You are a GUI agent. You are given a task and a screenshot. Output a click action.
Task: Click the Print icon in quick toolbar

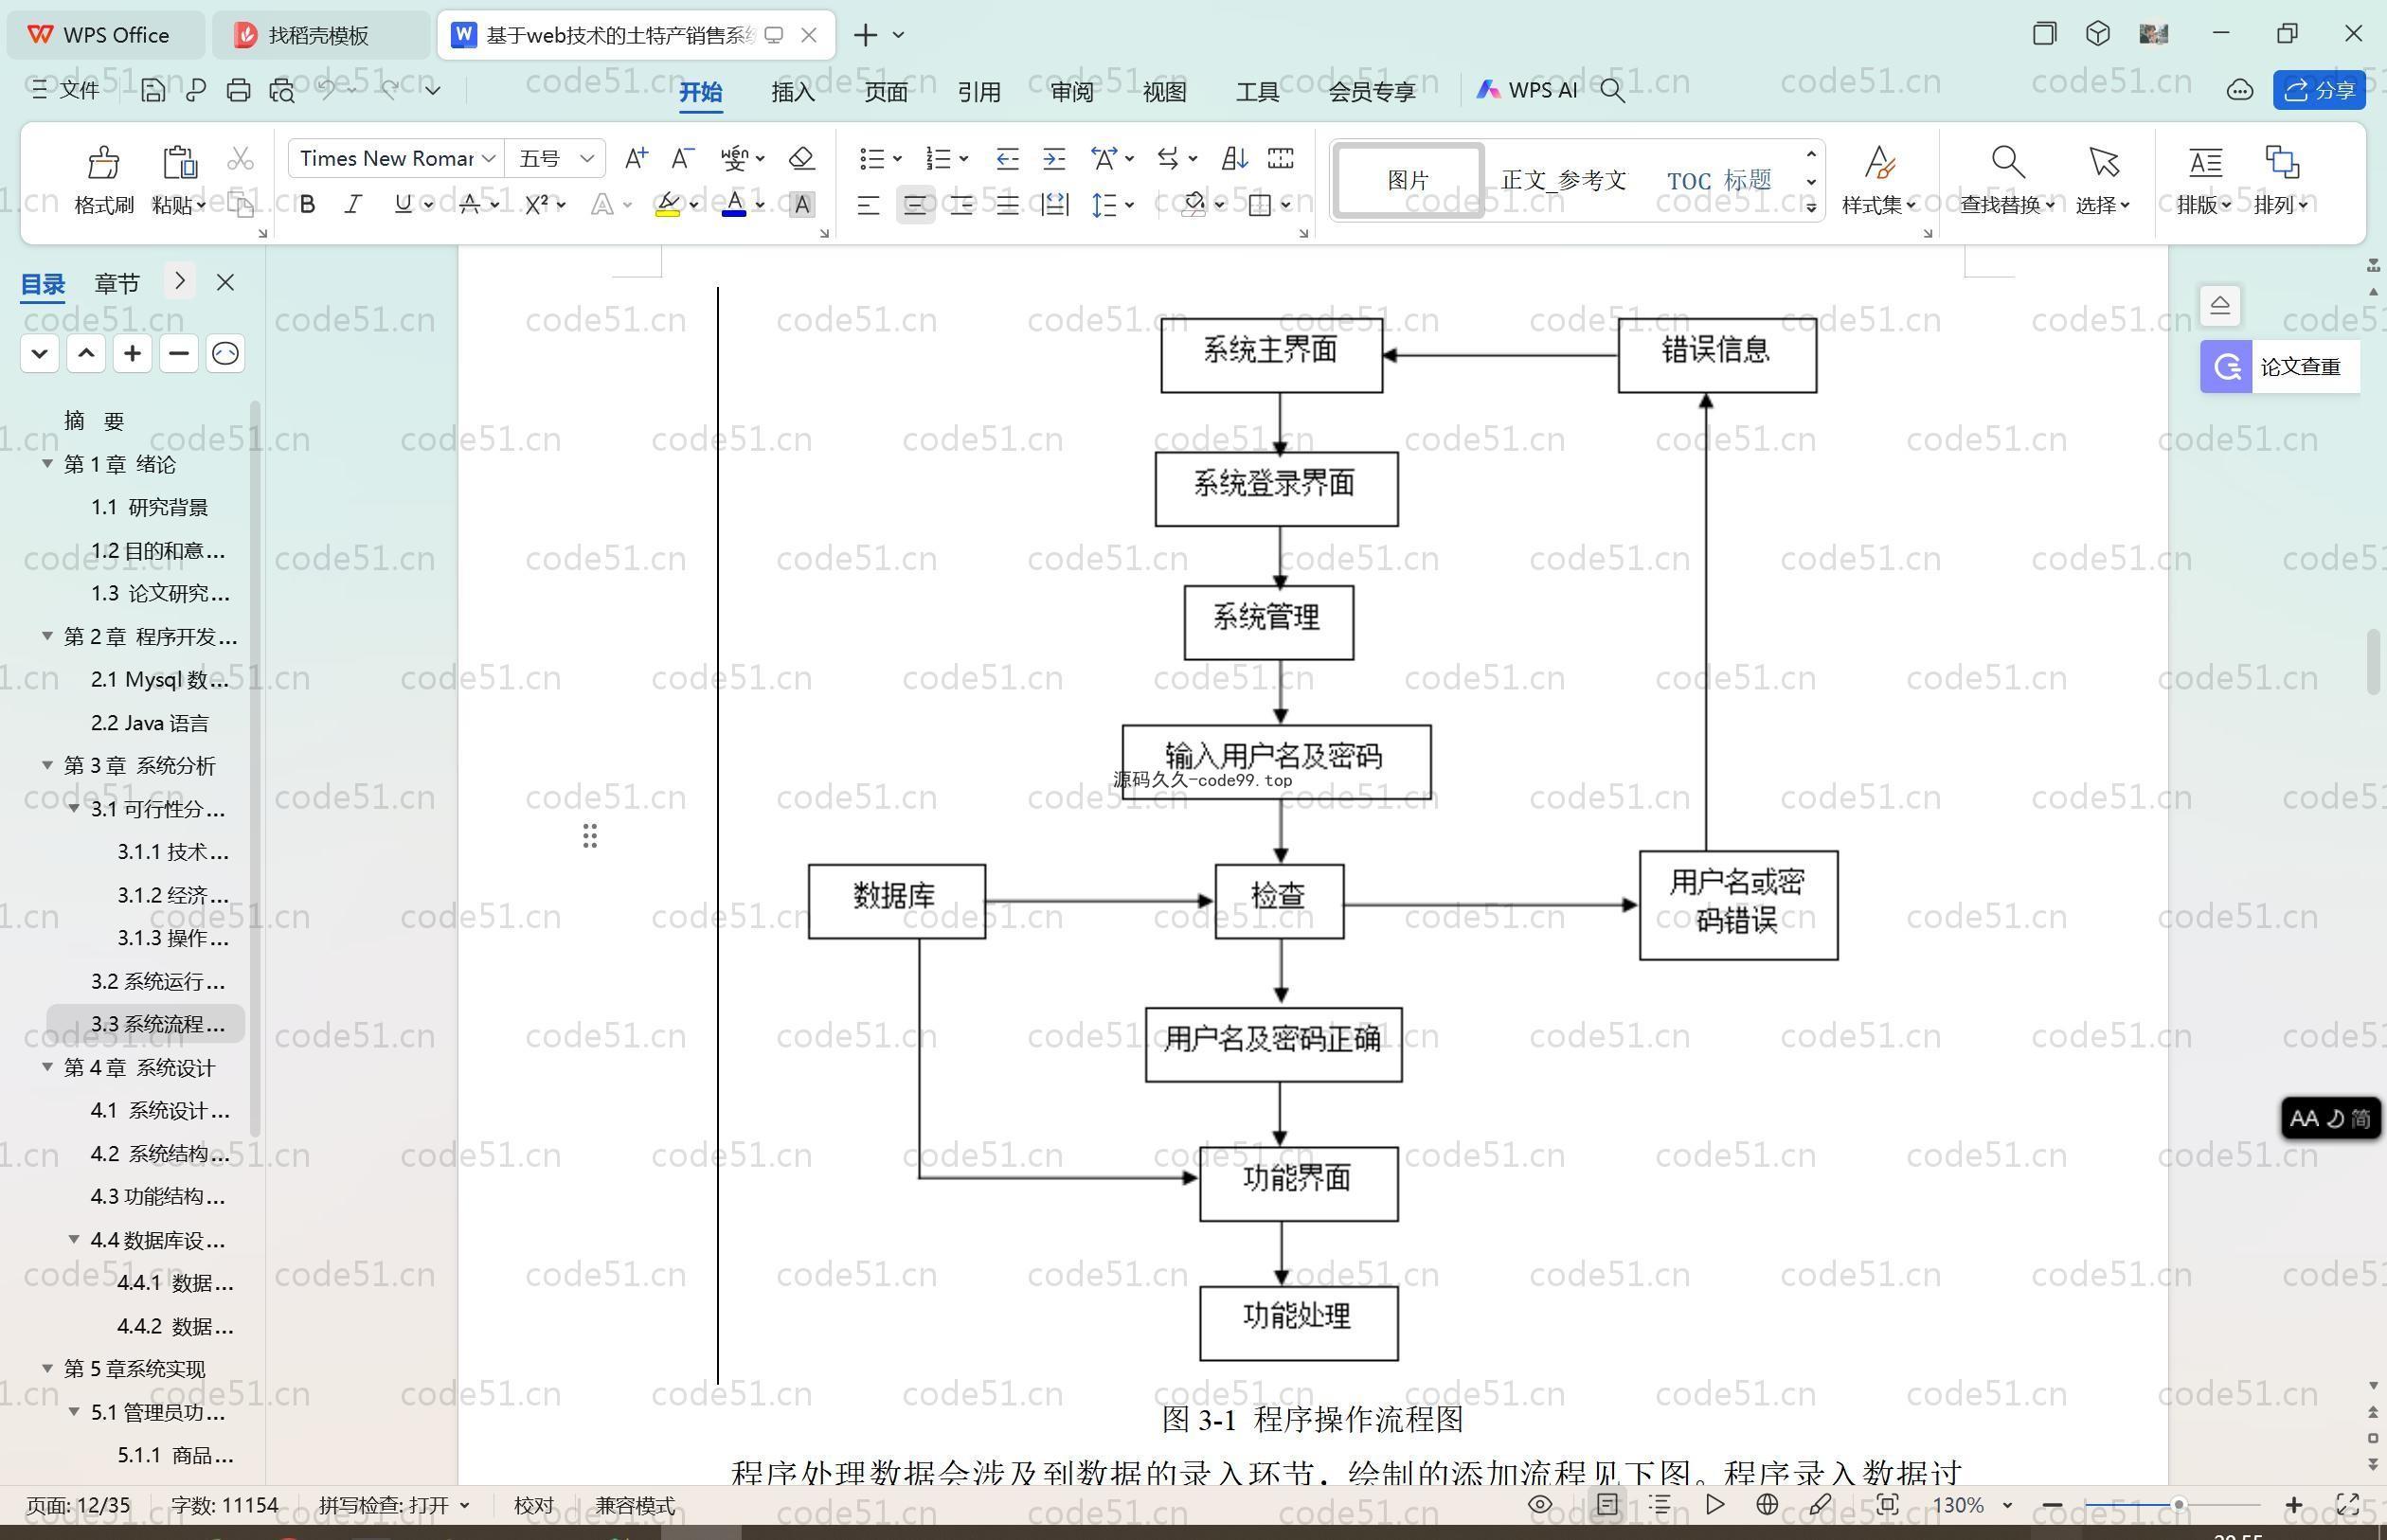pos(238,90)
